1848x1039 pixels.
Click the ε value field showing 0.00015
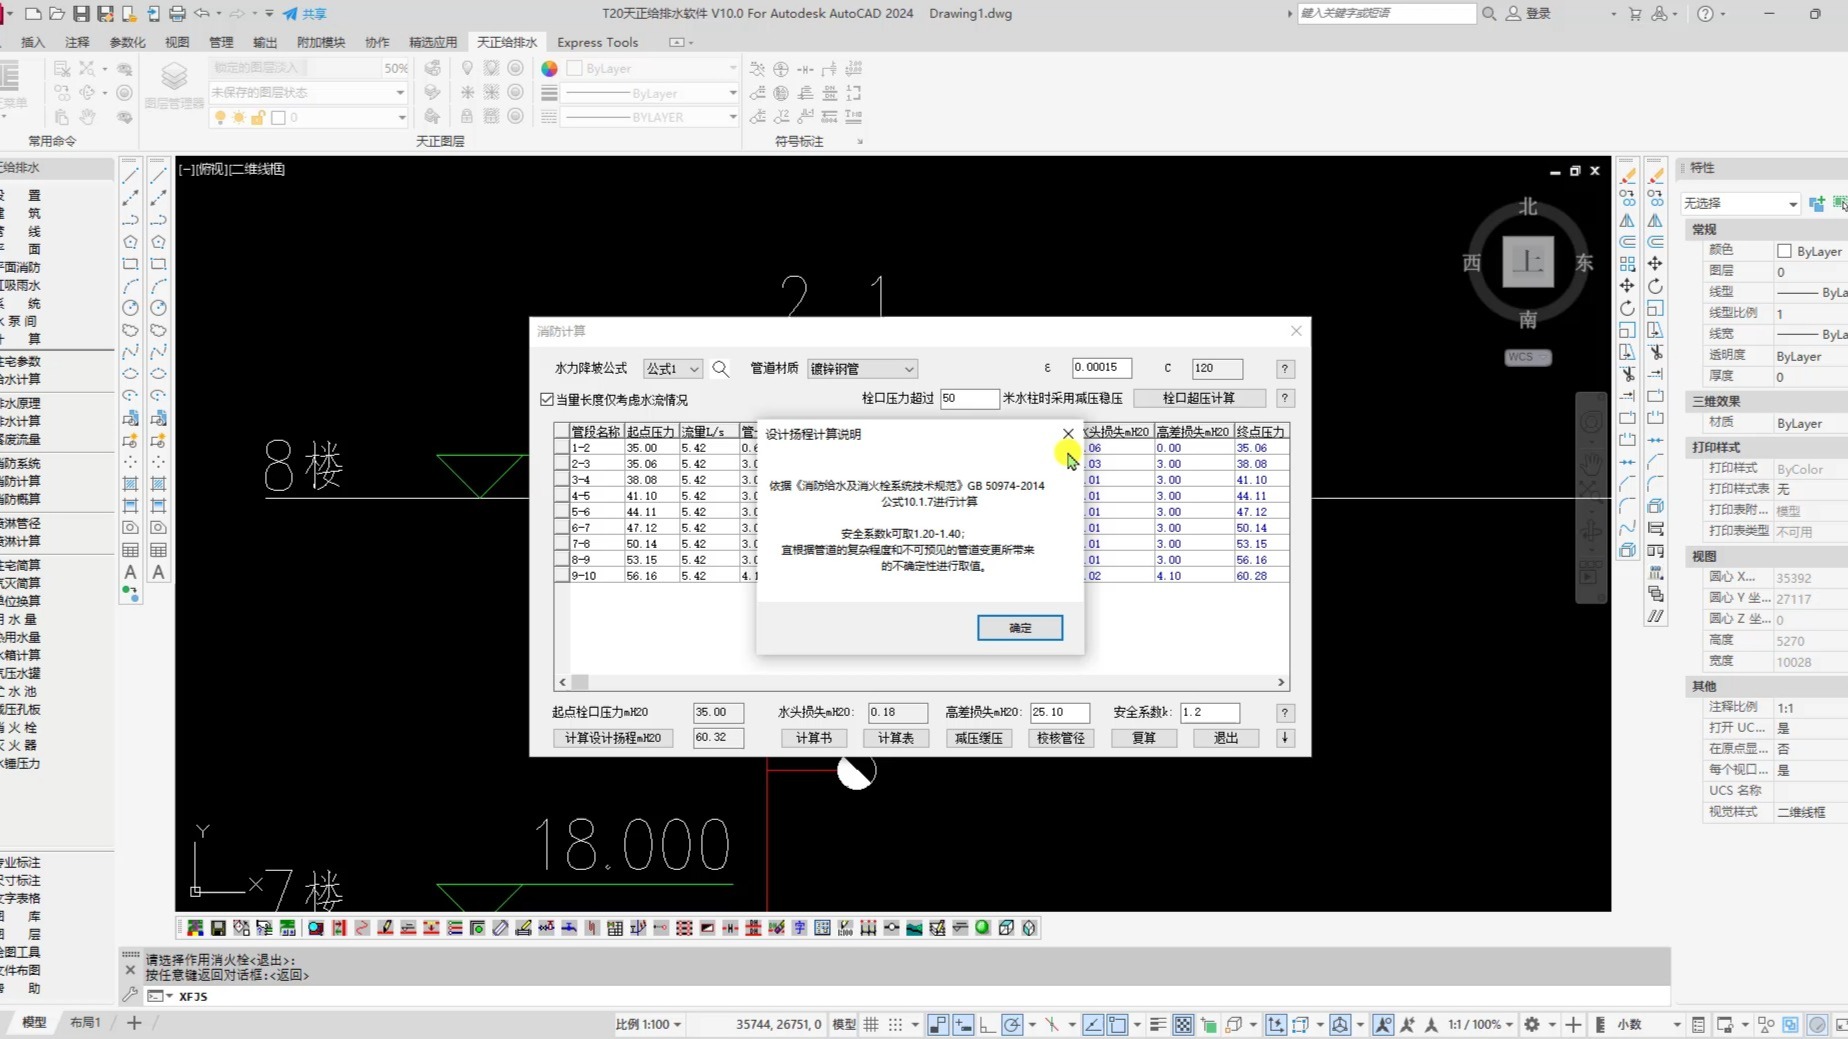(1102, 368)
